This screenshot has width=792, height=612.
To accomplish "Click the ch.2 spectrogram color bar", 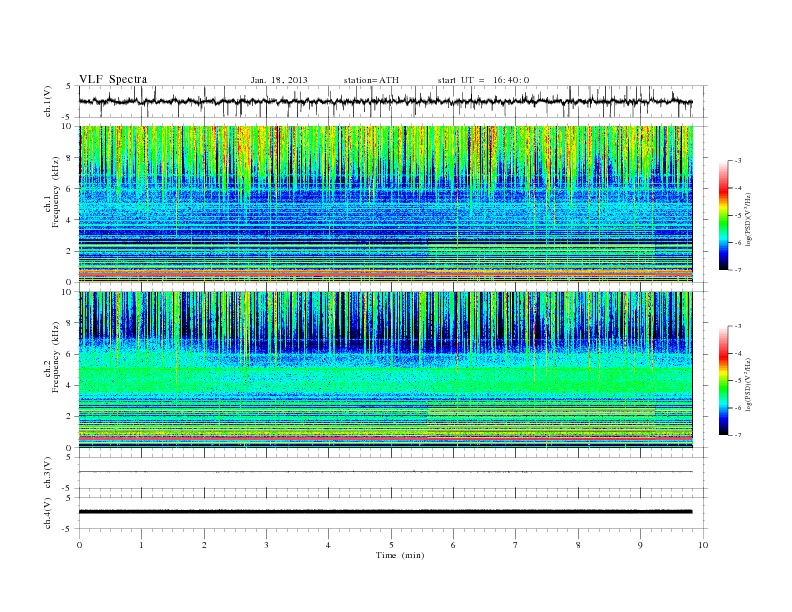I will pyautogui.click(x=723, y=381).
